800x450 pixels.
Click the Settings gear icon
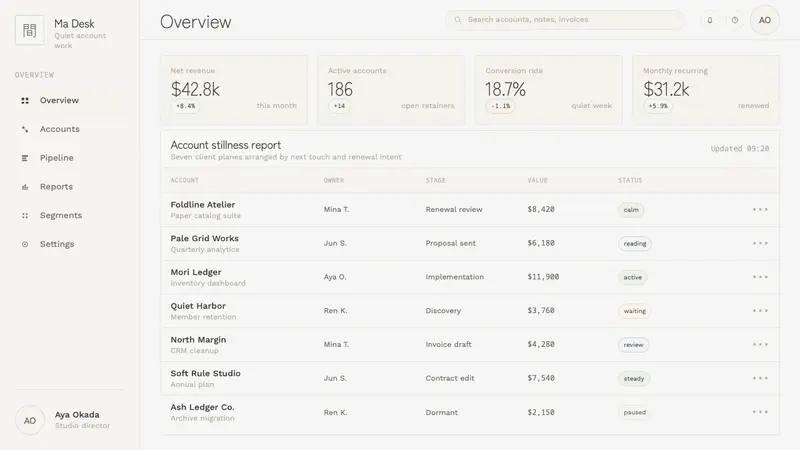point(25,244)
